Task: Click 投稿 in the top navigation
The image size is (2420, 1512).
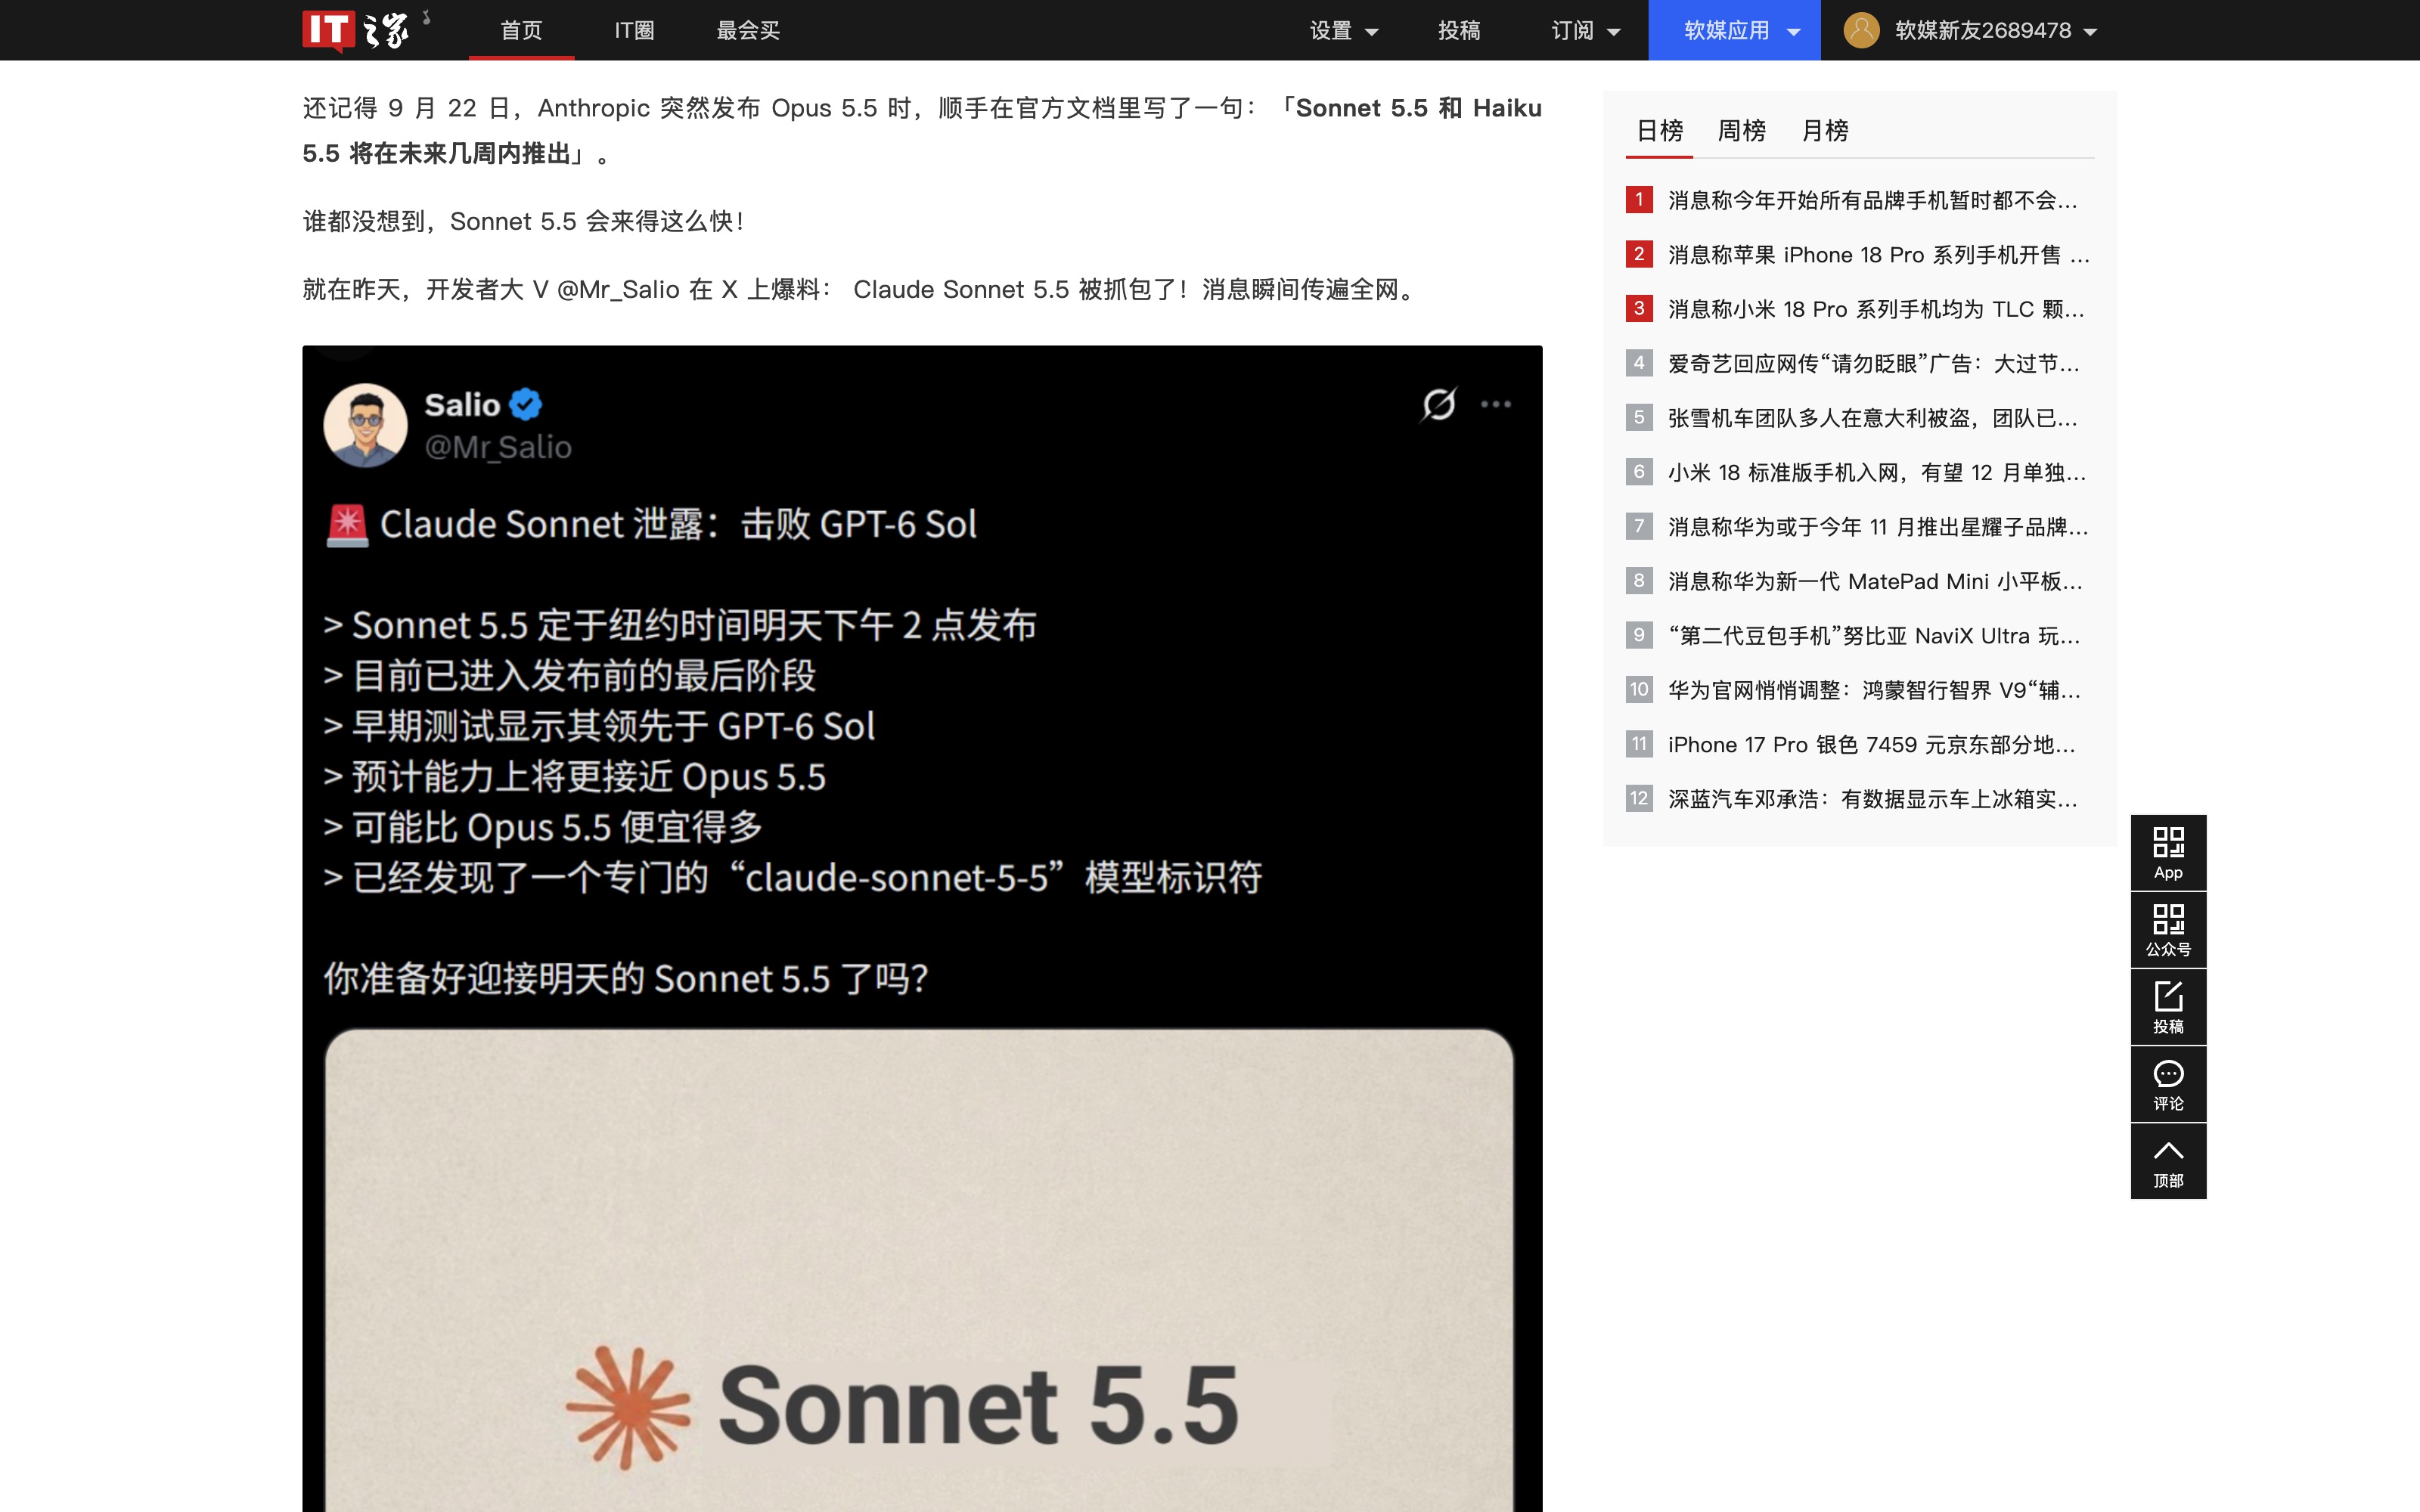Action: point(1459,30)
